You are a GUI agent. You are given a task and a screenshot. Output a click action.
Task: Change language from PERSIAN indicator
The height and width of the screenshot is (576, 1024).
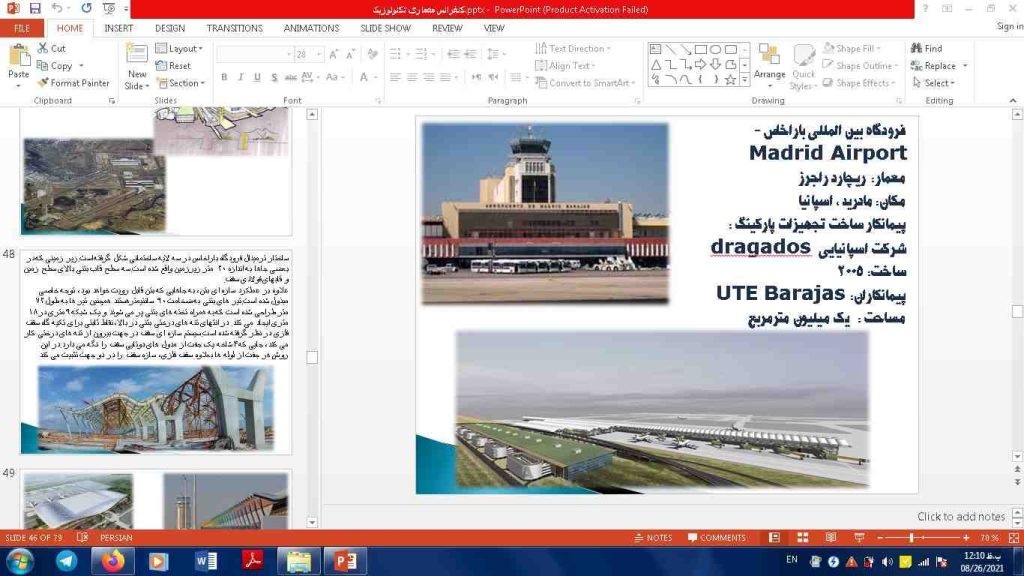[116, 537]
